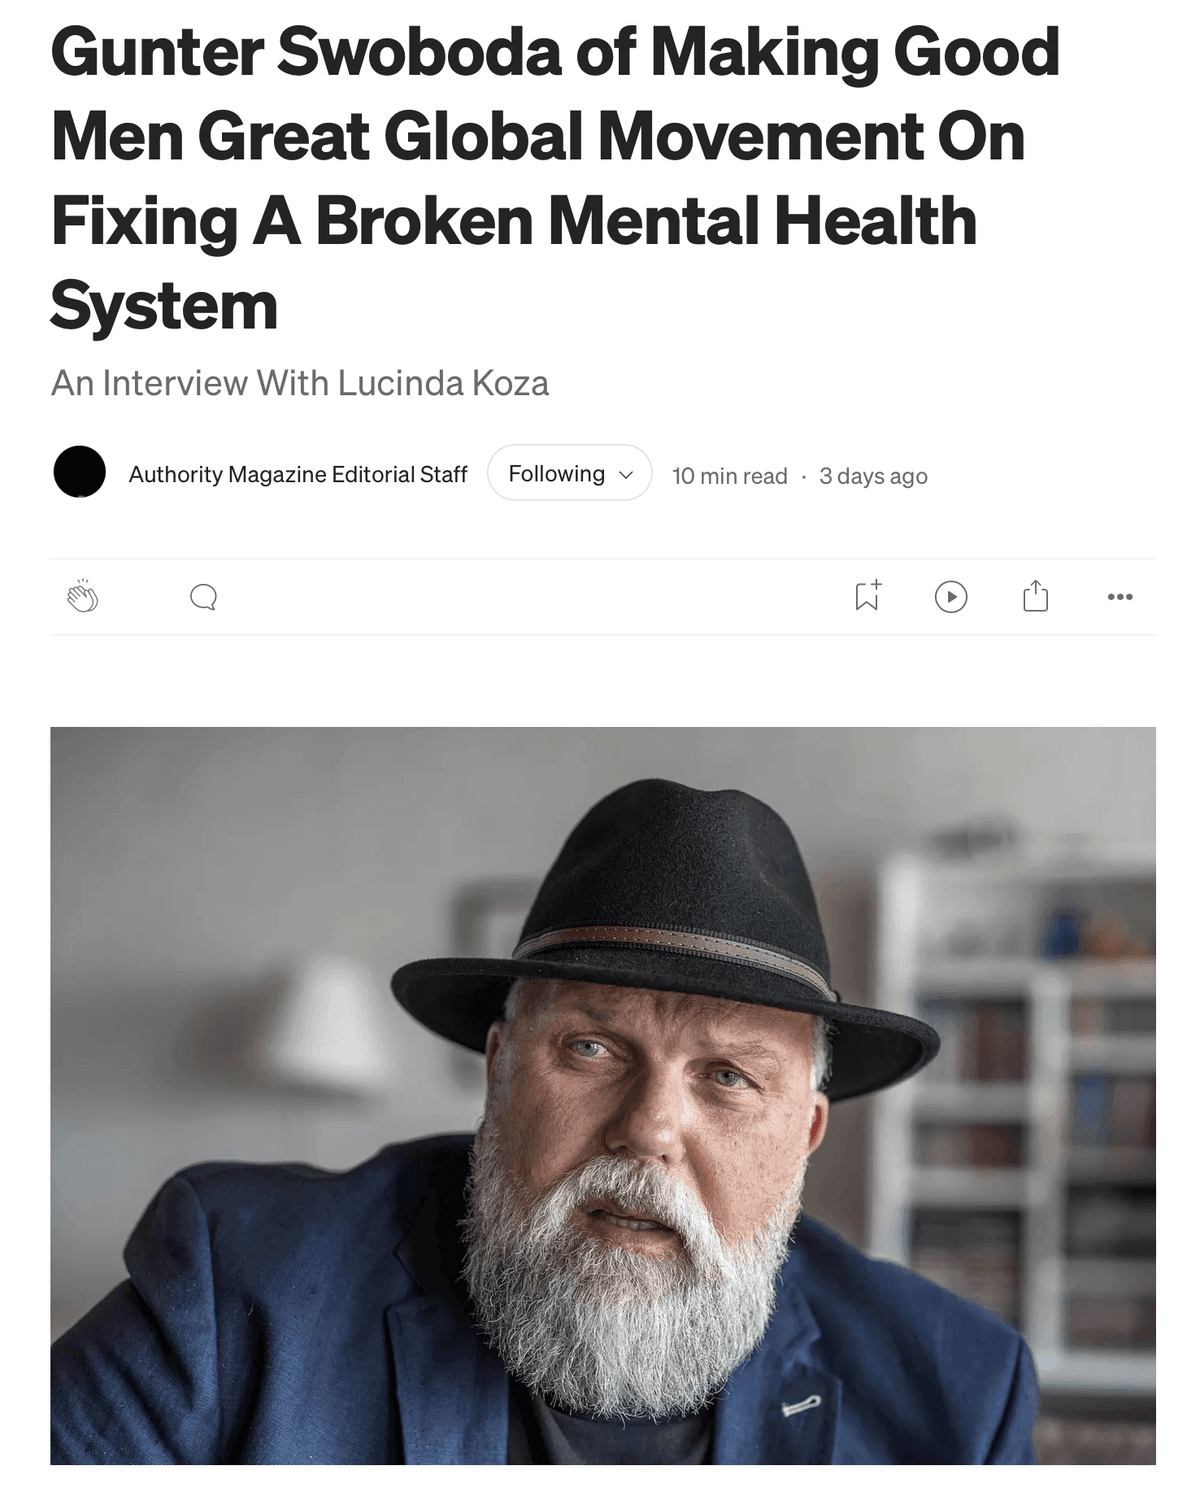
Task: Open the three-dot more options menu
Action: tap(1120, 597)
